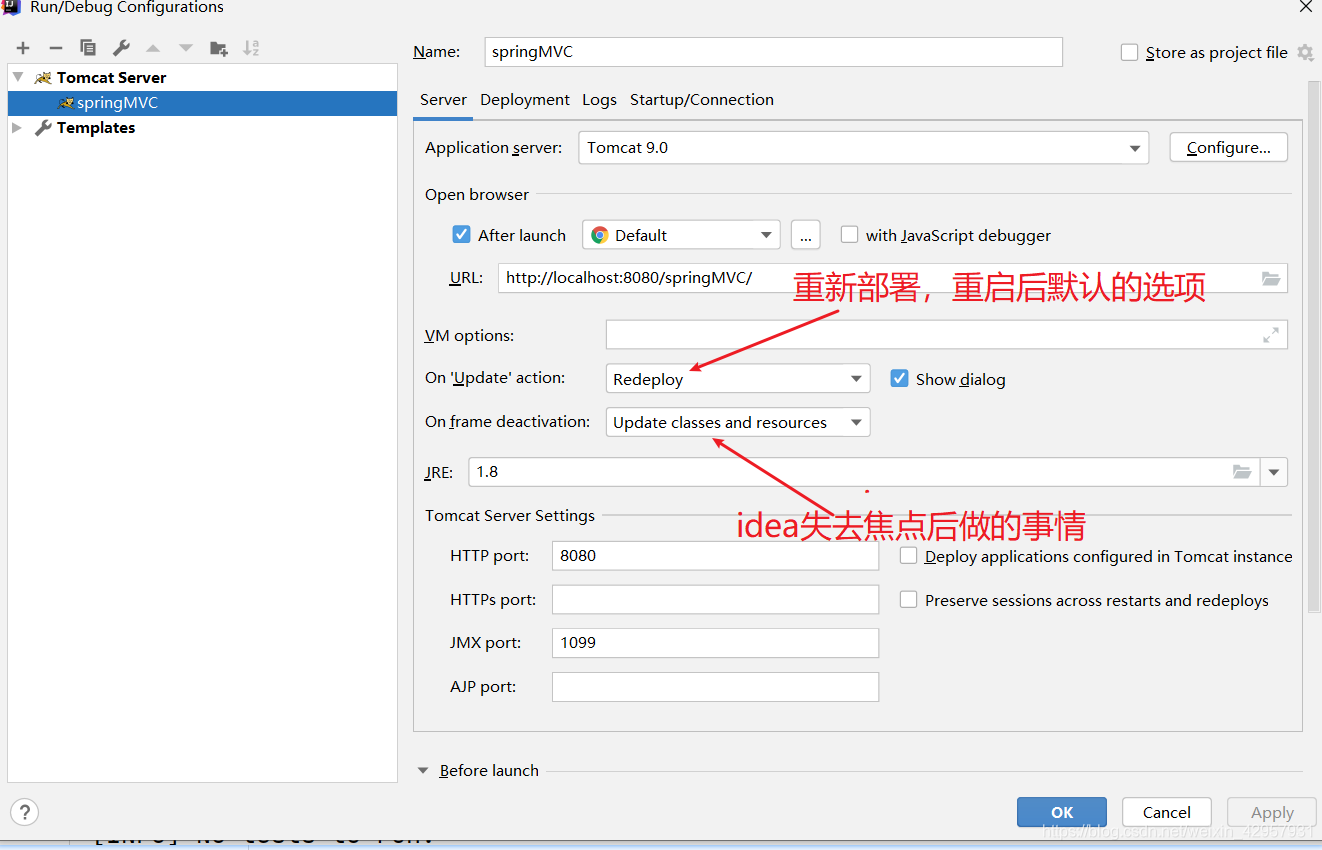
Task: Click the Cancel button
Action: [x=1167, y=812]
